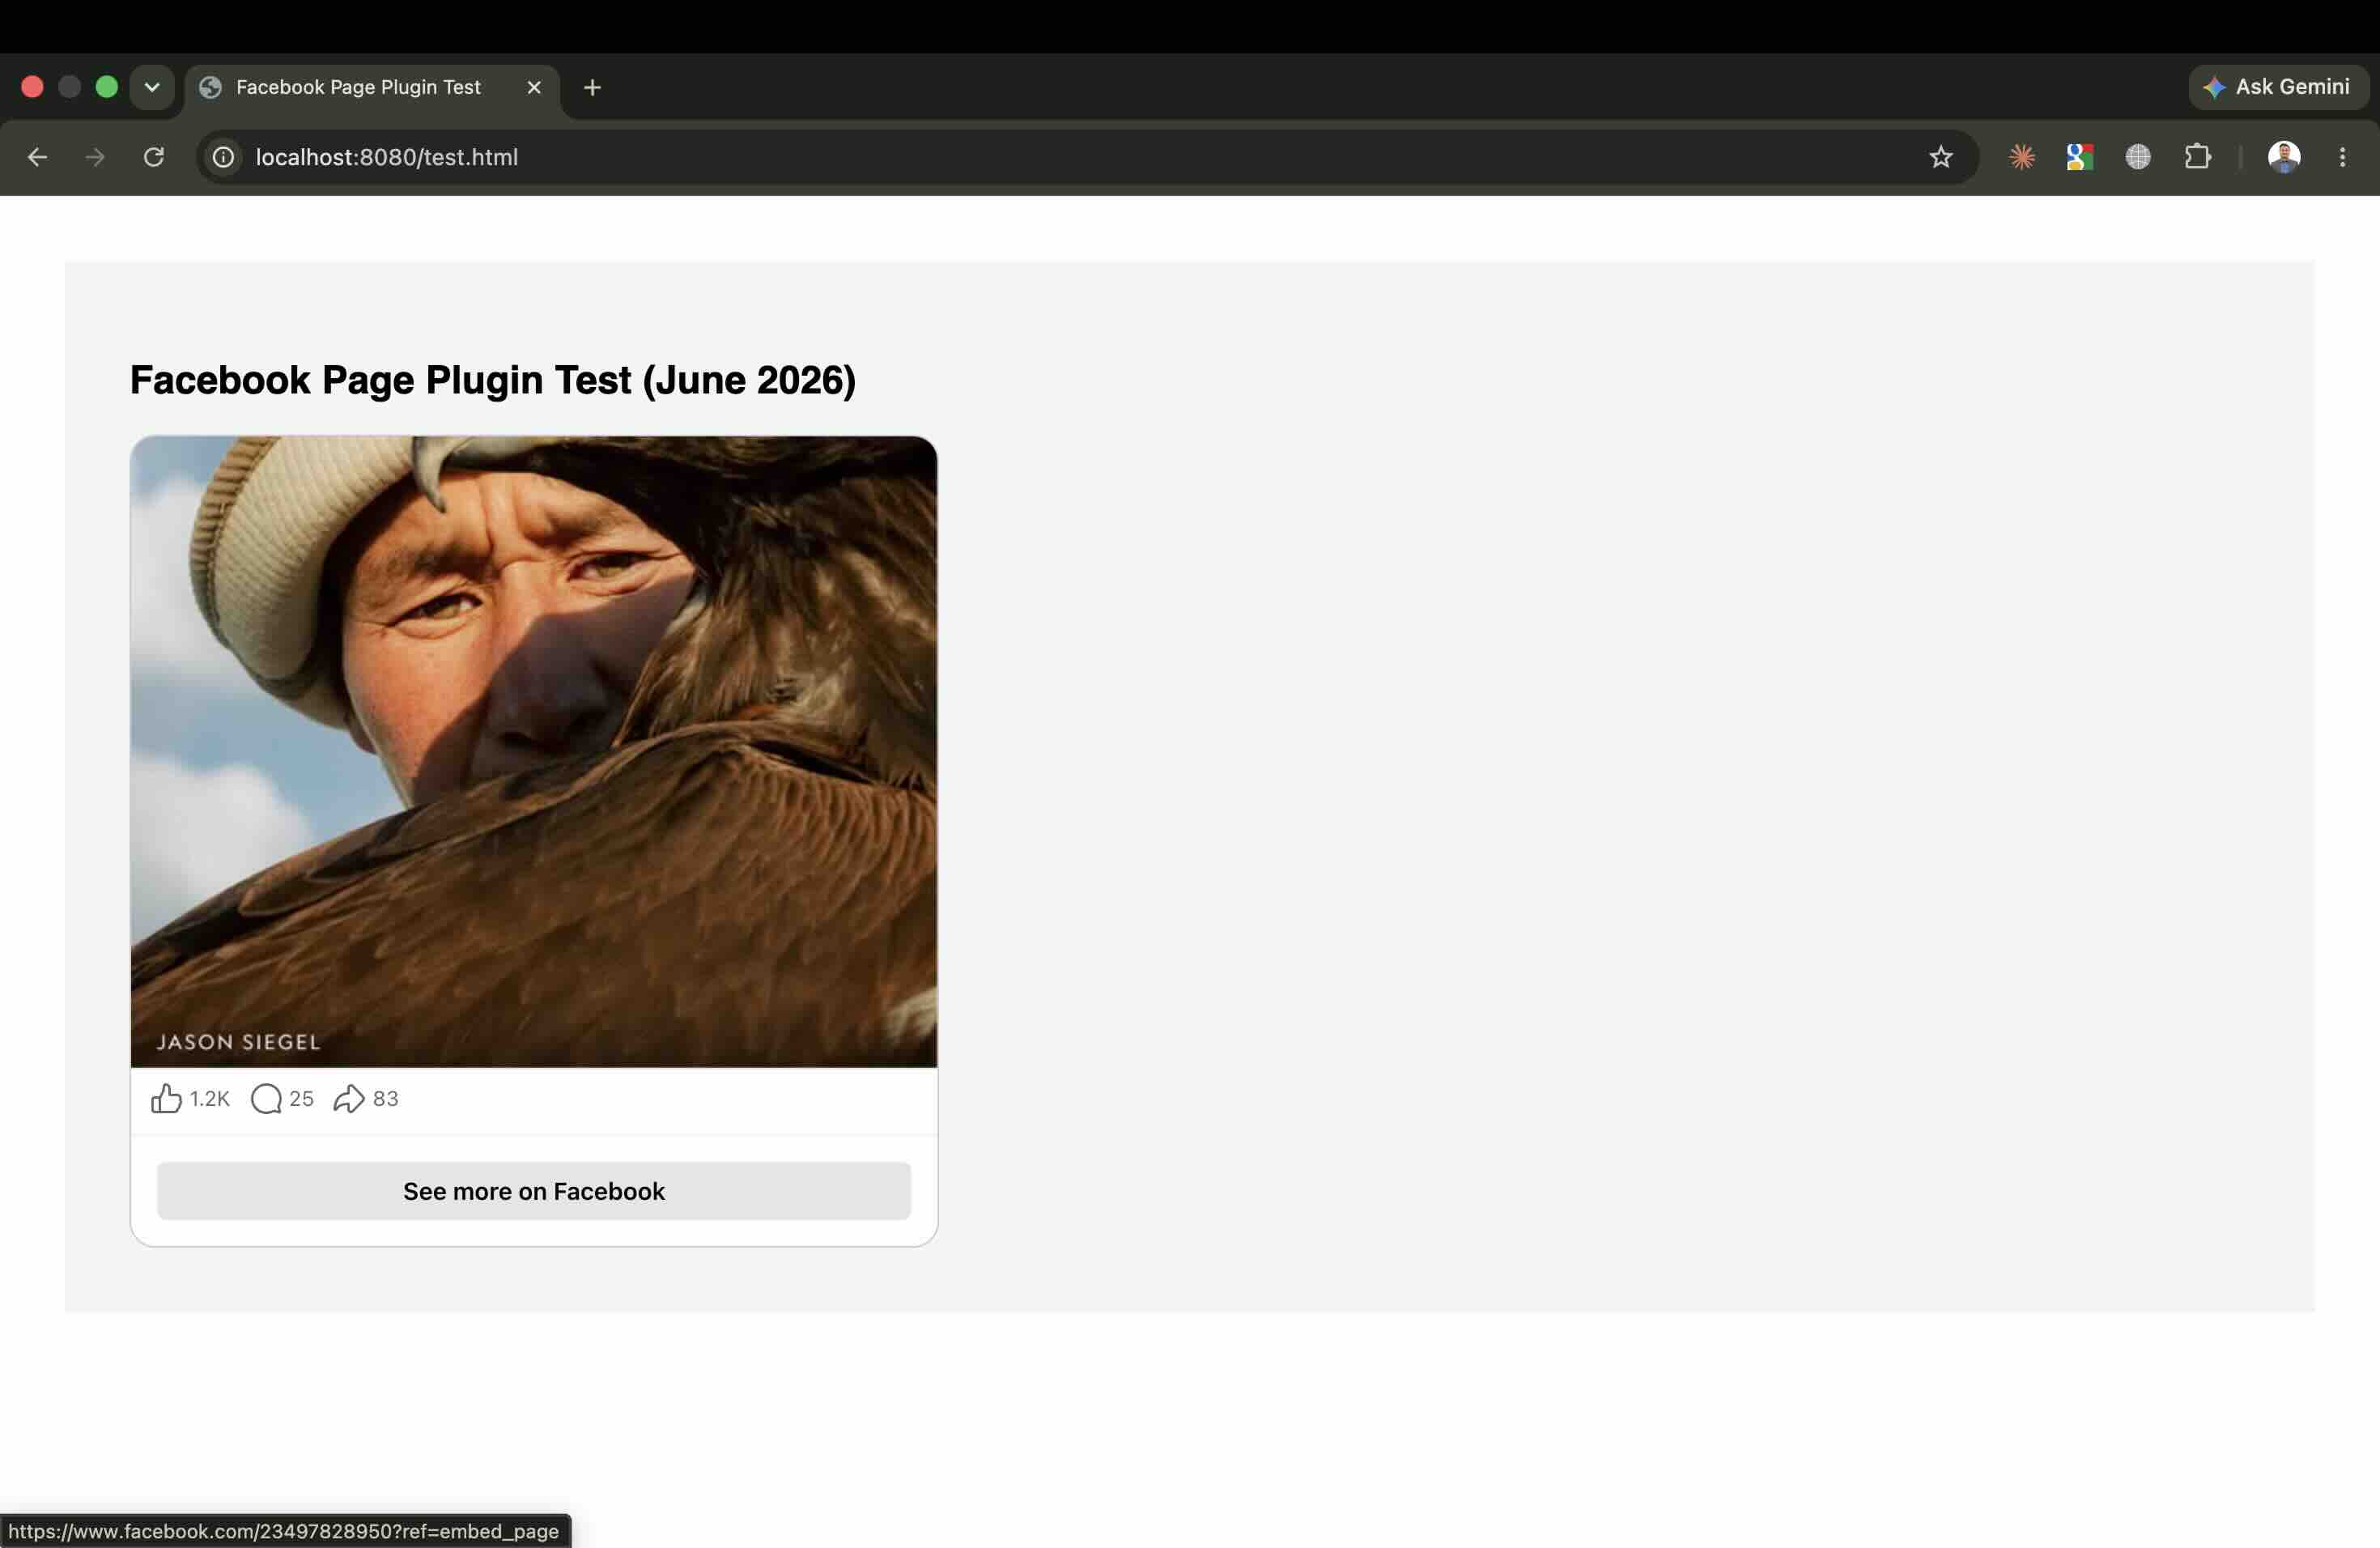Select the Facebook Page Plugin Test tab
The height and width of the screenshot is (1548, 2380).
[372, 88]
